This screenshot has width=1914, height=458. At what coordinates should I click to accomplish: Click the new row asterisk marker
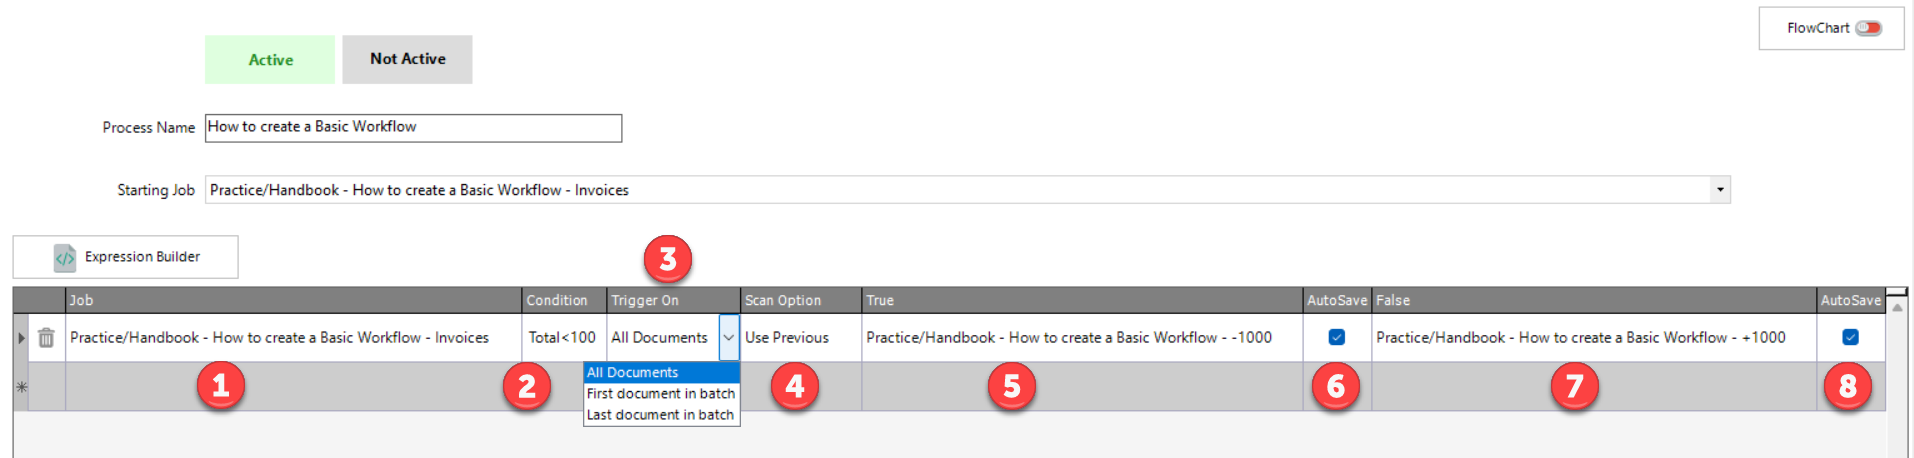click(x=21, y=387)
